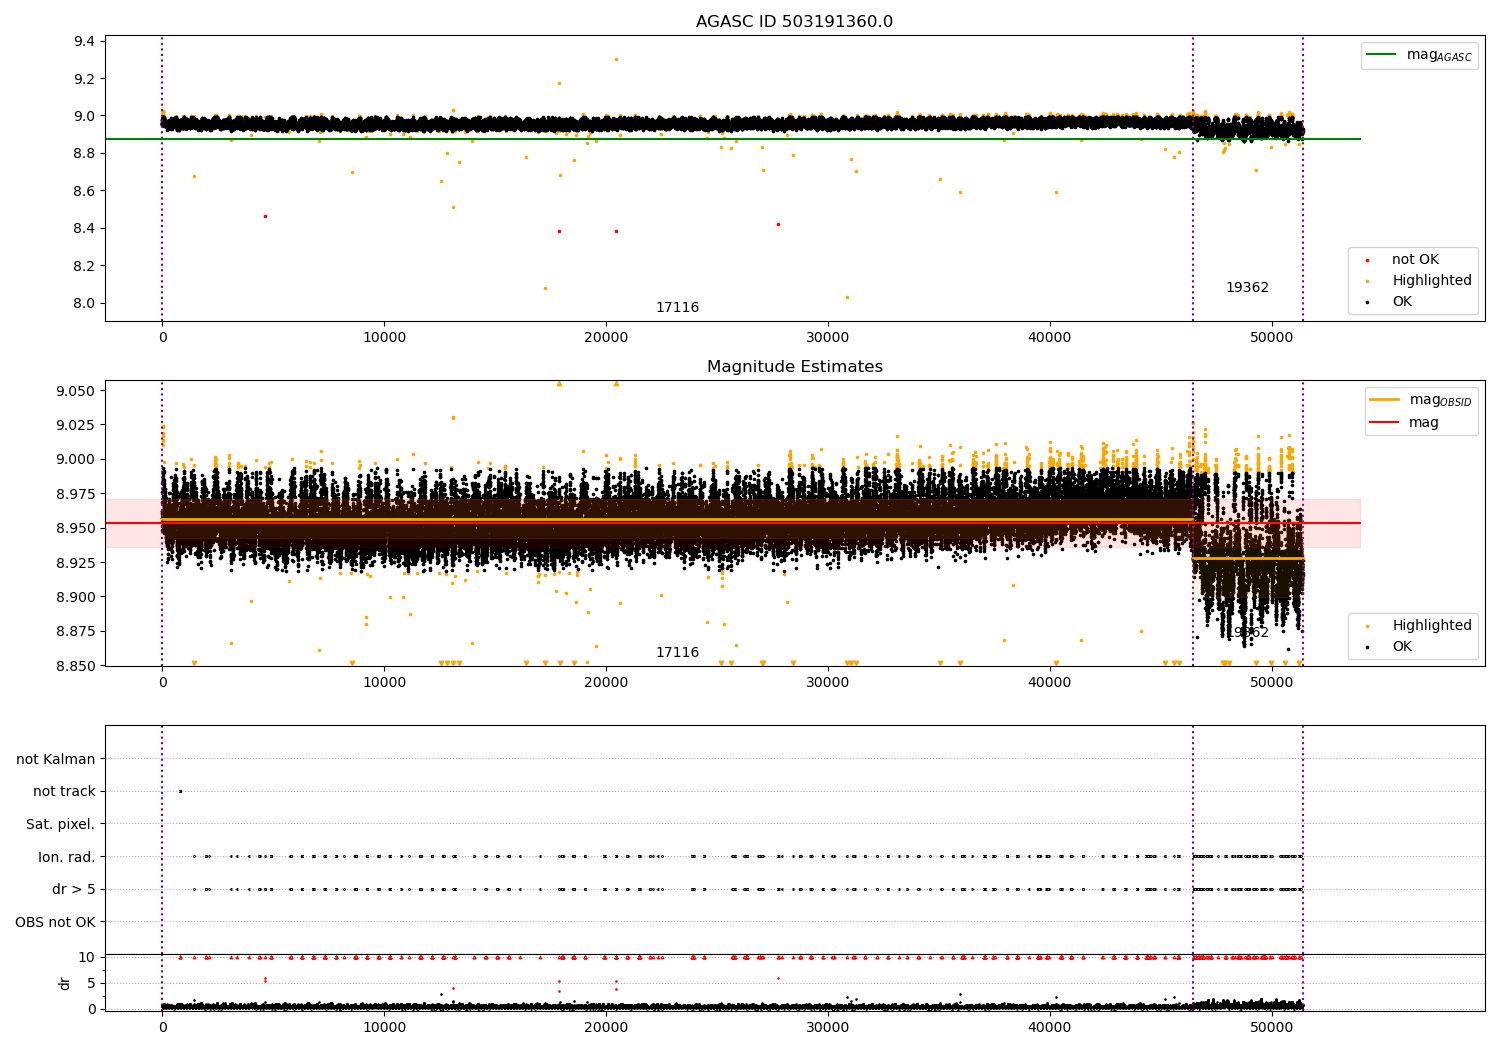Click 'OK' entry below Highlighted in AGASC ID plot legend

pyautogui.click(x=1402, y=302)
